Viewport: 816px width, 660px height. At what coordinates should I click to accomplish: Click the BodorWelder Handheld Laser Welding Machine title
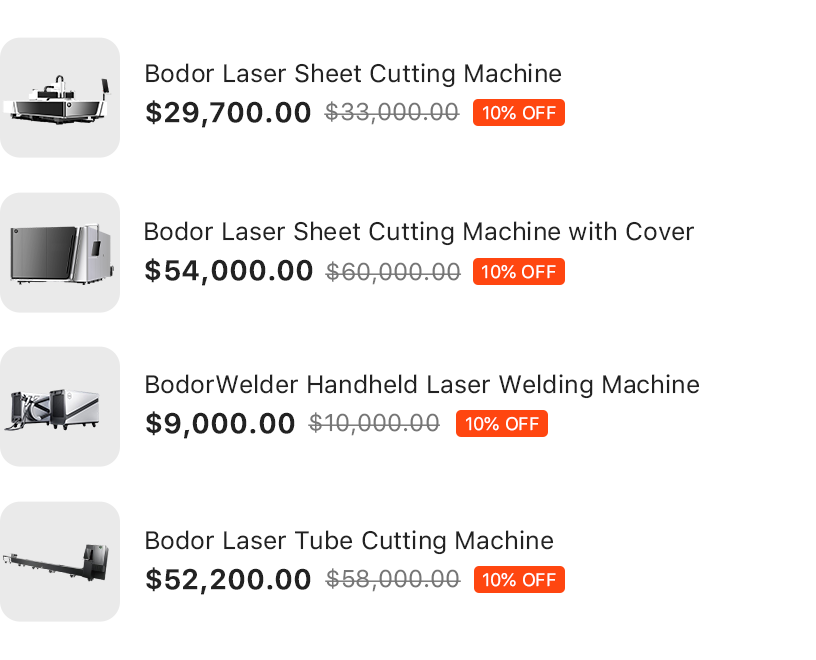[422, 385]
